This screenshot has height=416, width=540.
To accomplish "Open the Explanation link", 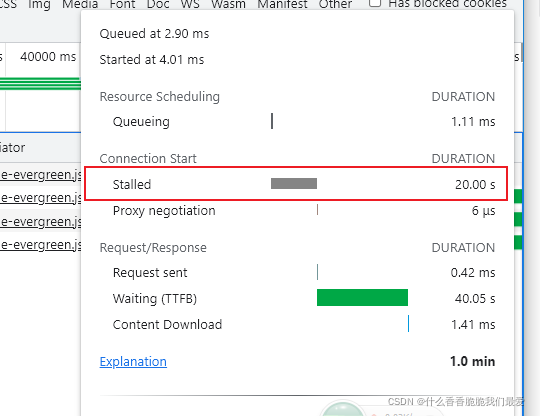I will click(x=133, y=362).
